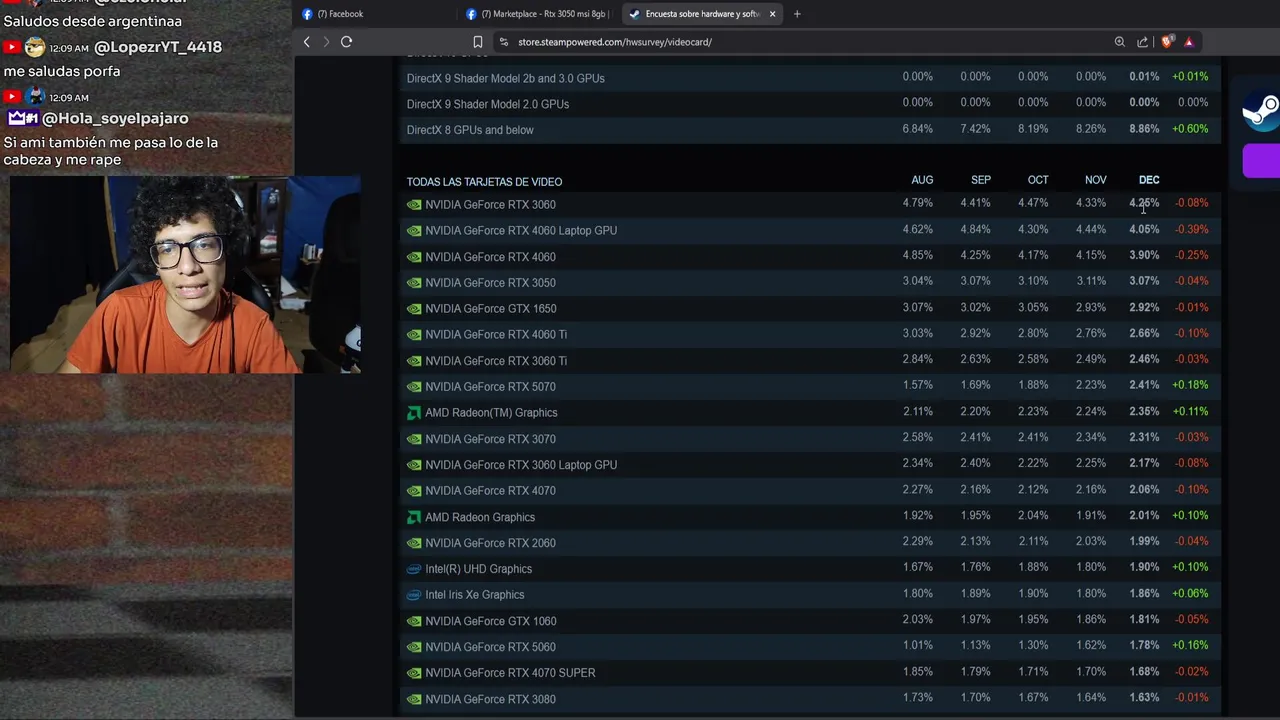This screenshot has height=720, width=1280.
Task: Click the NVIDIA logo beside RTX 3060
Action: click(x=414, y=205)
